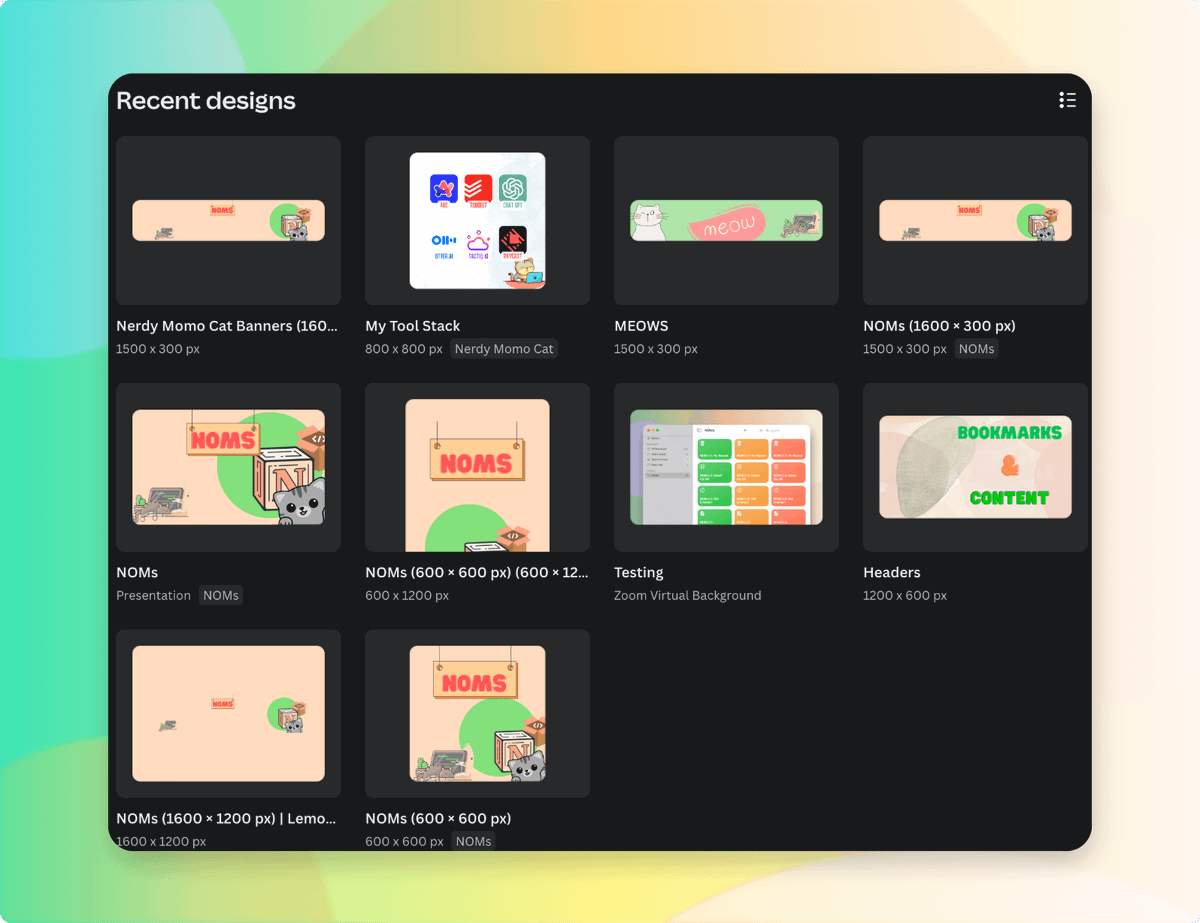
Task: Click the MEOWS design title
Action: (642, 326)
